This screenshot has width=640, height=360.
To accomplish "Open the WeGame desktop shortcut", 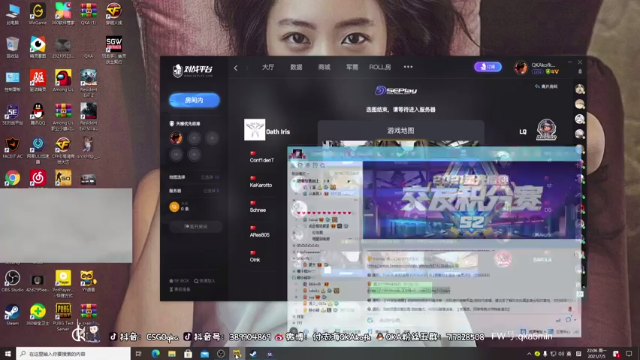I will [x=38, y=13].
